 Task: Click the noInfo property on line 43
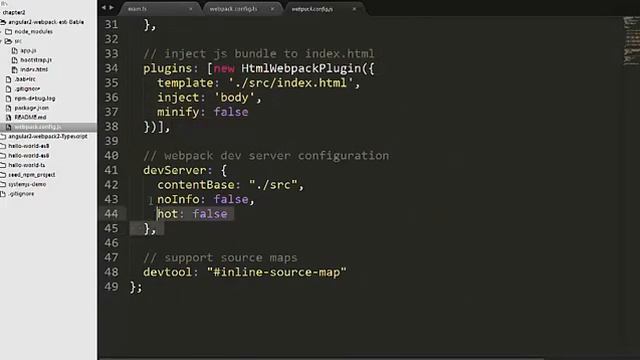tap(178, 199)
